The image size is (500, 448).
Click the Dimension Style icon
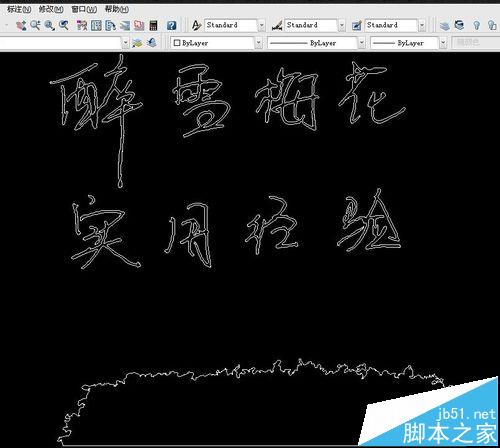pos(277,25)
